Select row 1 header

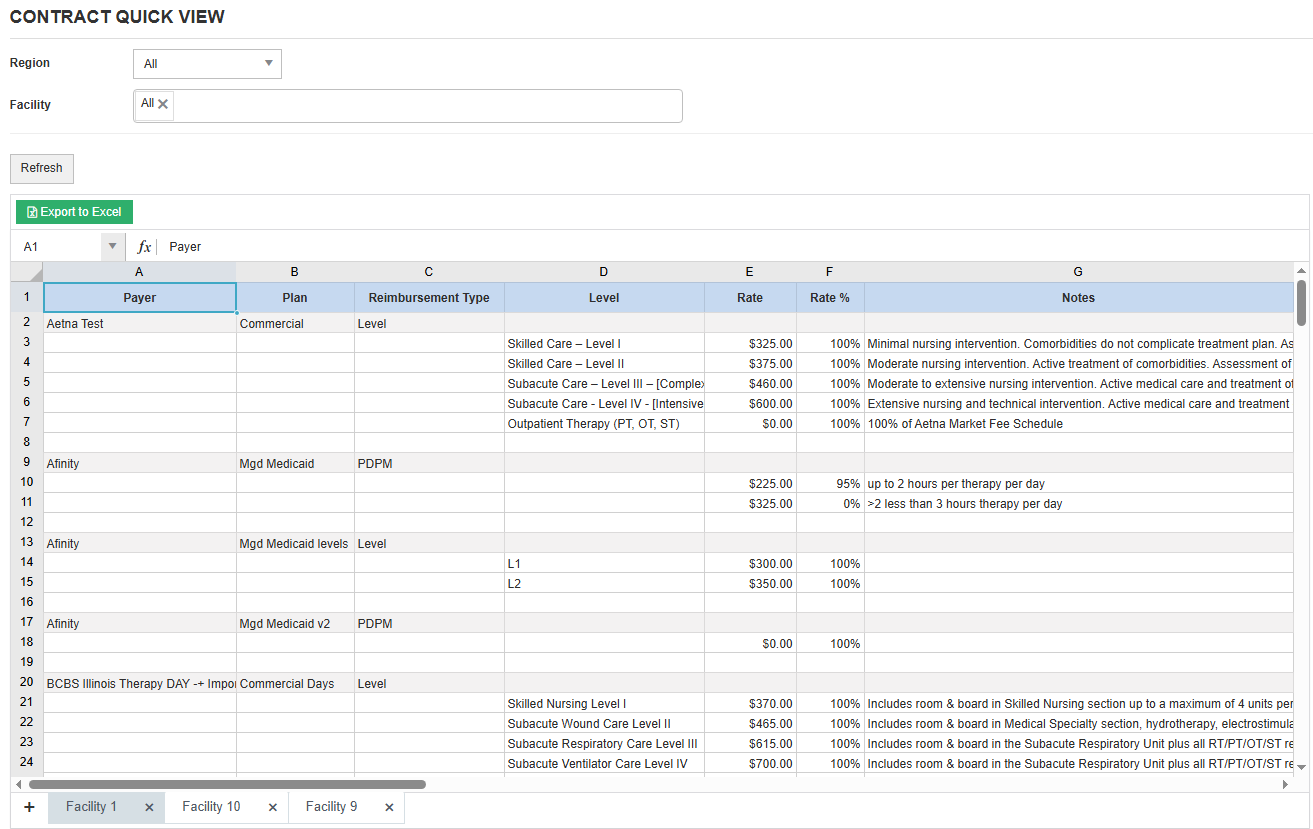tap(27, 297)
